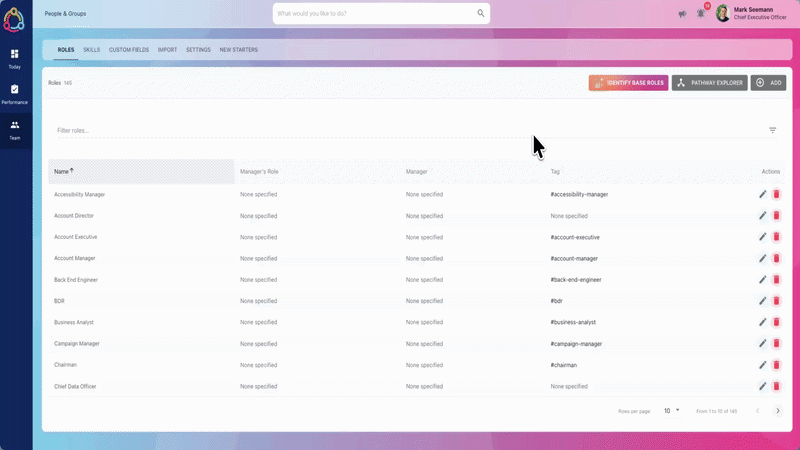Edit the Back End Engineer role
Screen dimensions: 800x450
click(762, 280)
